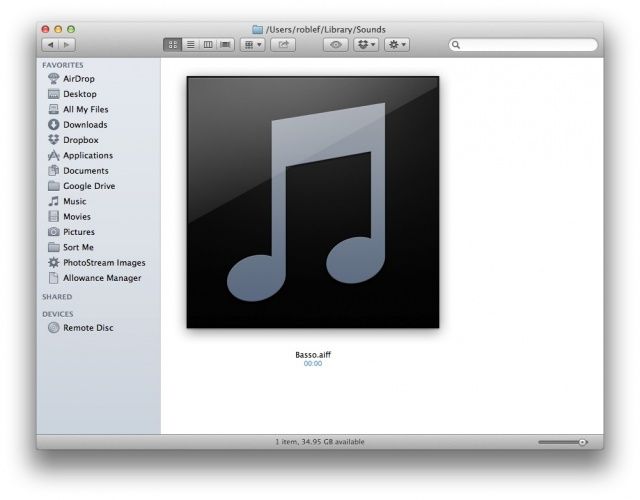Go forward with the right arrow
Viewport: 640px width, 500px height.
click(x=67, y=45)
